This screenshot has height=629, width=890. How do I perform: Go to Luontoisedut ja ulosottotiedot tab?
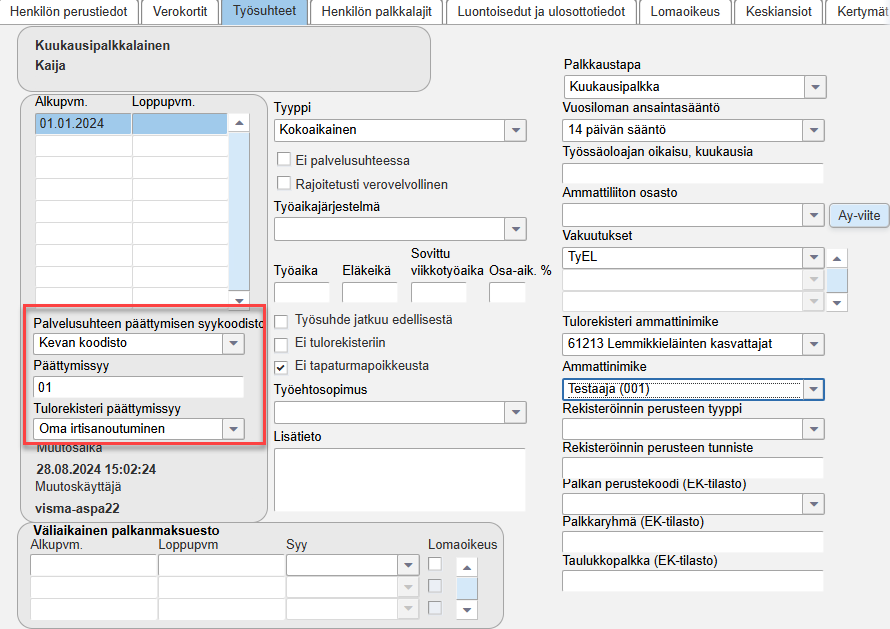click(541, 11)
